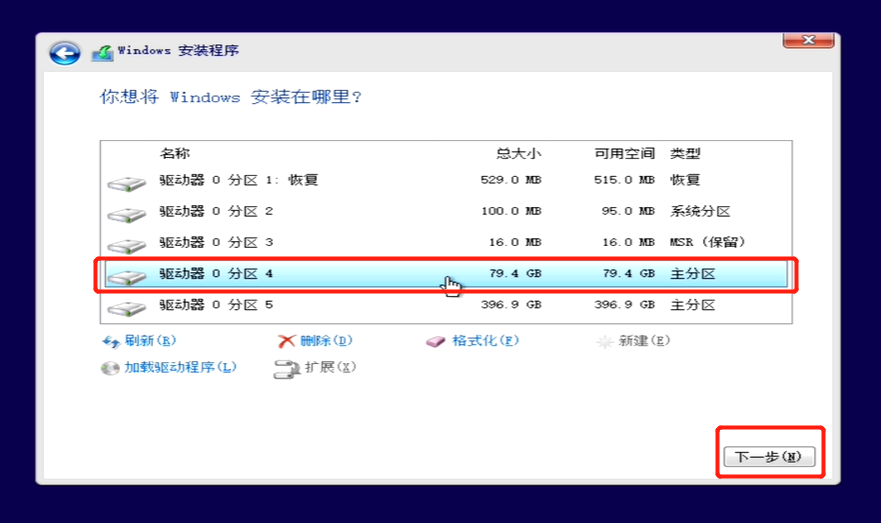Click drive icon for 分区 3 row

click(x=127, y=245)
